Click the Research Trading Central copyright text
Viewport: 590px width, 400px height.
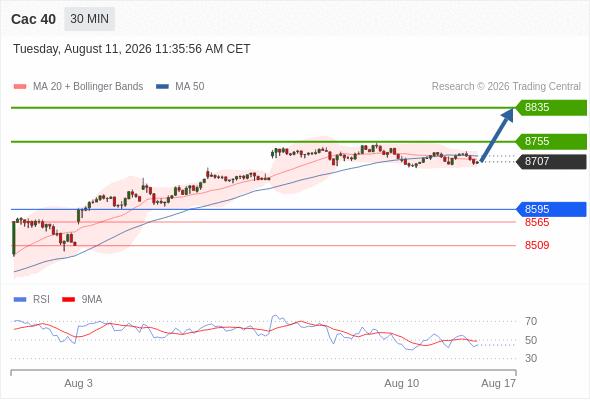[506, 87]
